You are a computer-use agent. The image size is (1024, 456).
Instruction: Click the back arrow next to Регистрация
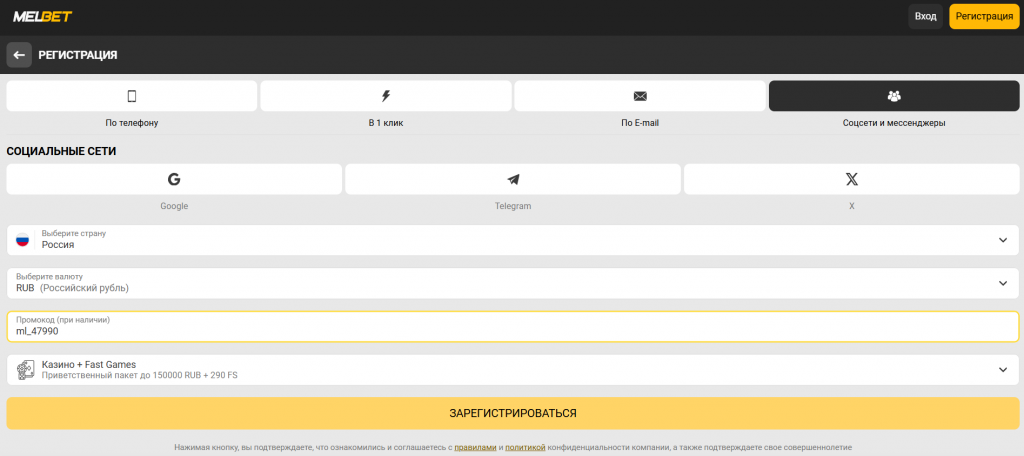[19, 55]
